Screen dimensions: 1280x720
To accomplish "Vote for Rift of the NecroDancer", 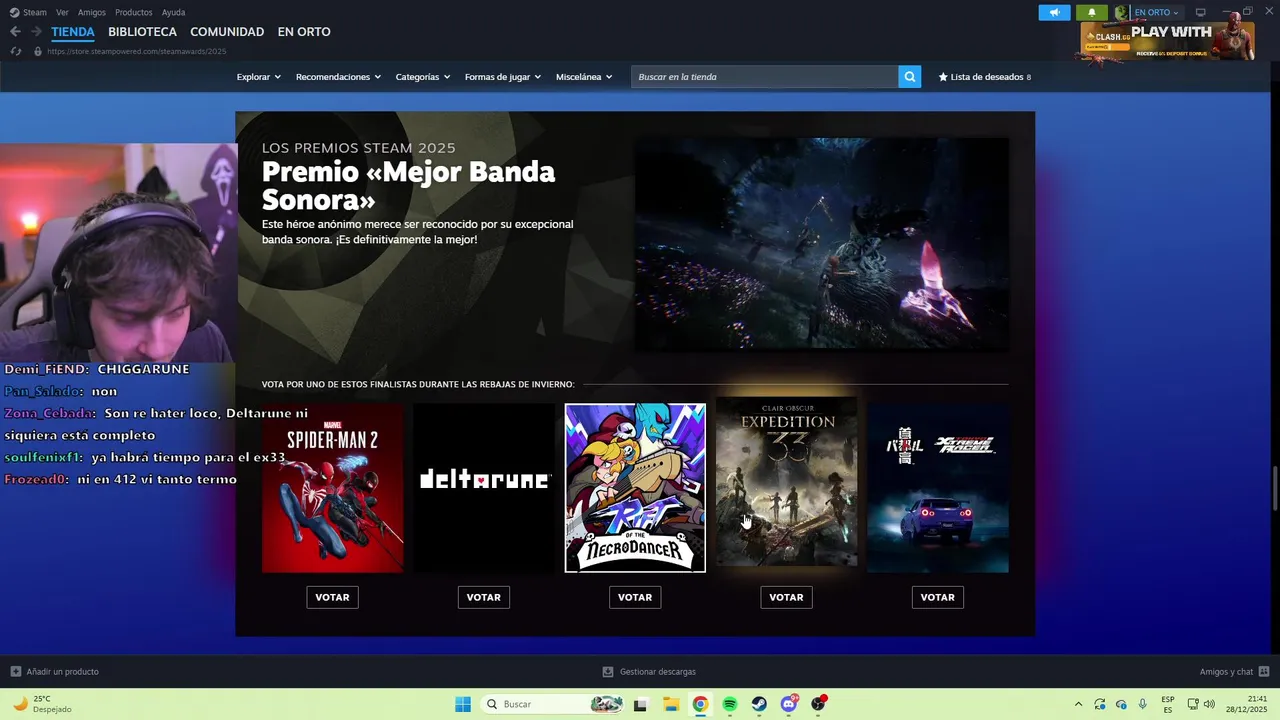I will [635, 597].
